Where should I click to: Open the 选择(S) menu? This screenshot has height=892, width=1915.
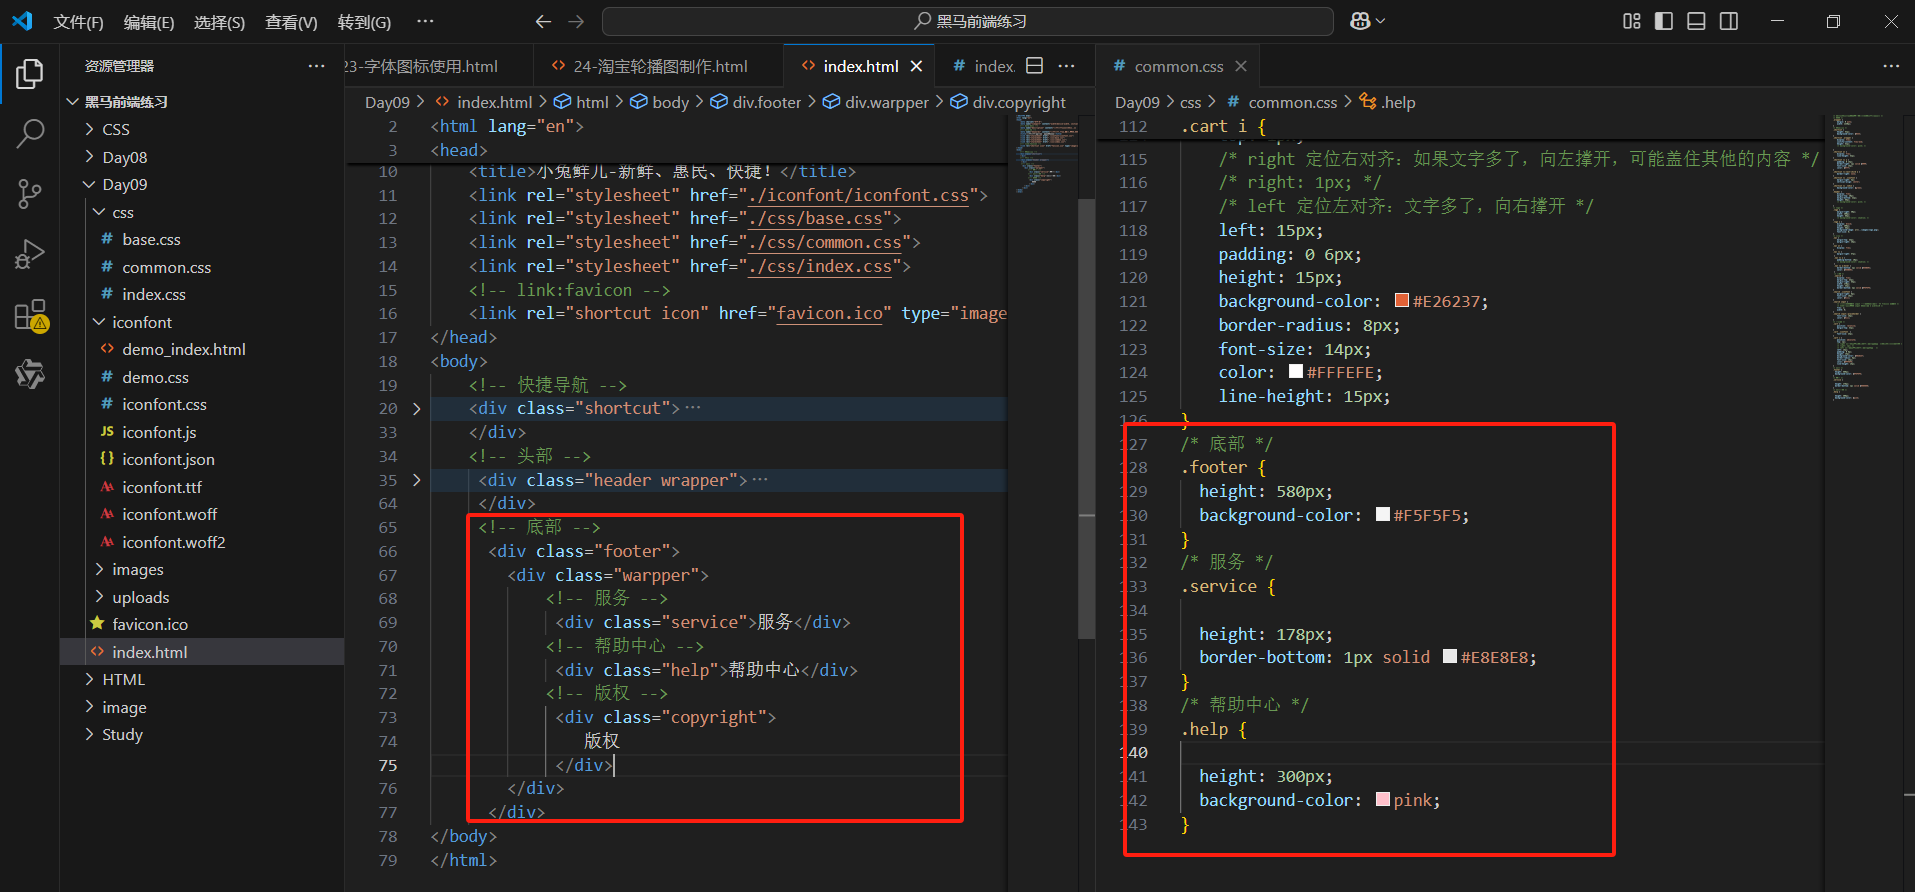[219, 22]
